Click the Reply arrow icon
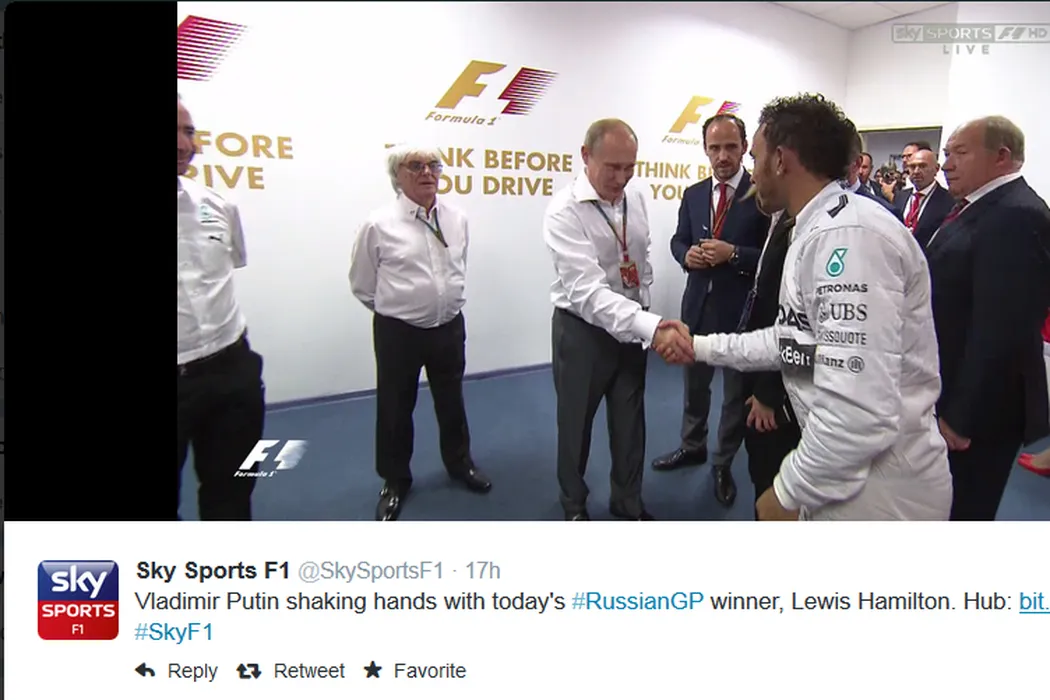Image resolution: width=1050 pixels, height=700 pixels. pos(145,671)
